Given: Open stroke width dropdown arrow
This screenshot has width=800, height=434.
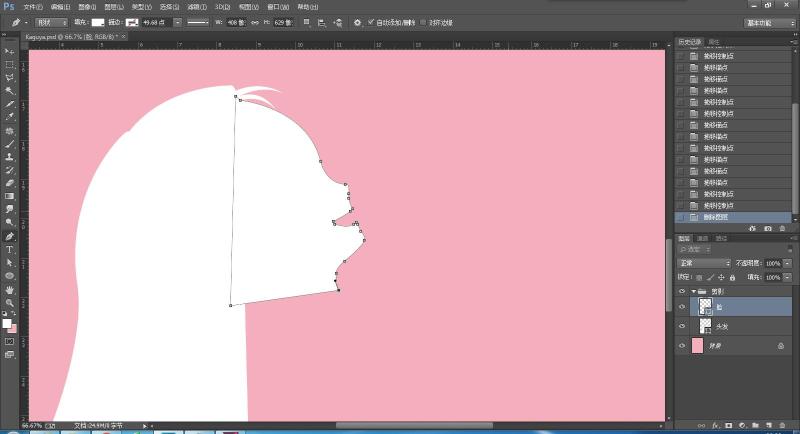Looking at the screenshot, I should (x=178, y=22).
